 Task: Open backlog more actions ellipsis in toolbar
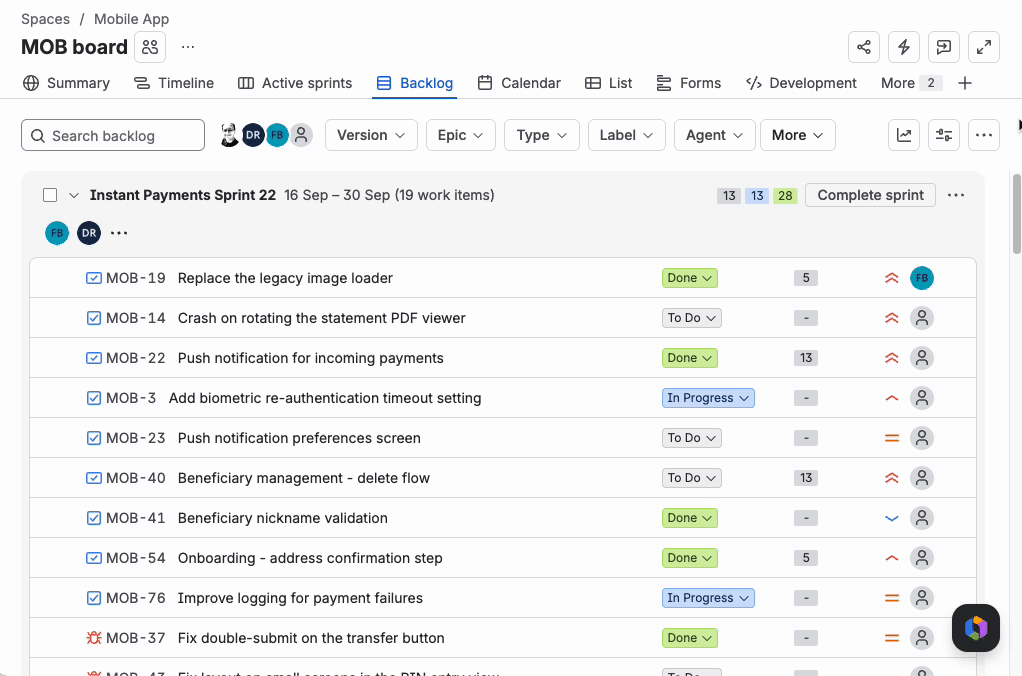[x=984, y=135]
